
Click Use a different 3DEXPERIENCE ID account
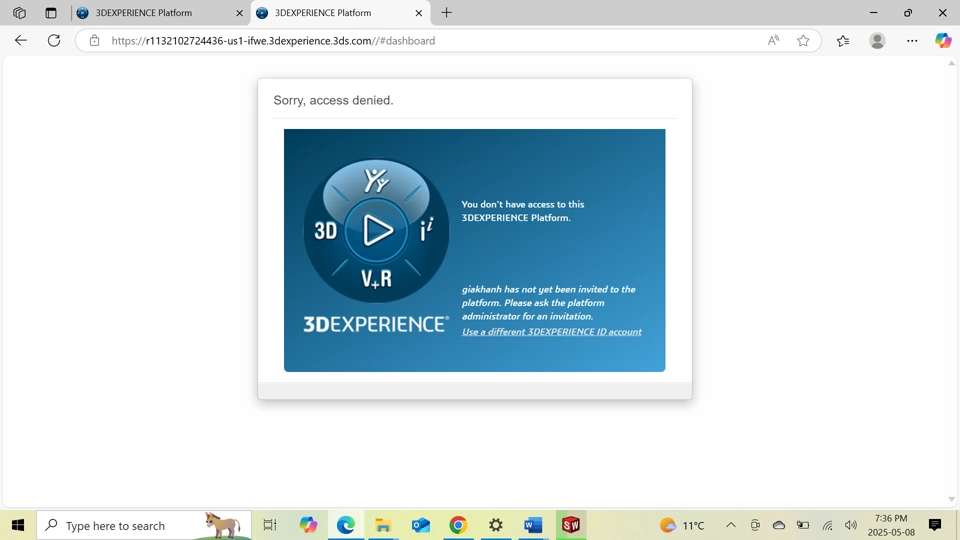[x=552, y=331]
